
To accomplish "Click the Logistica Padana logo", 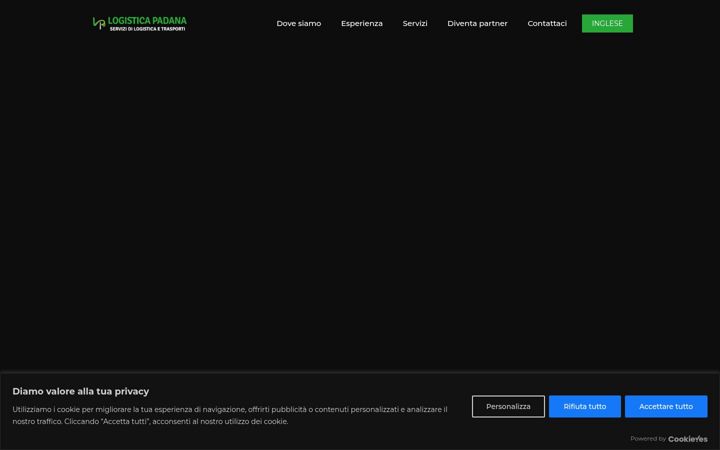I will pyautogui.click(x=140, y=23).
